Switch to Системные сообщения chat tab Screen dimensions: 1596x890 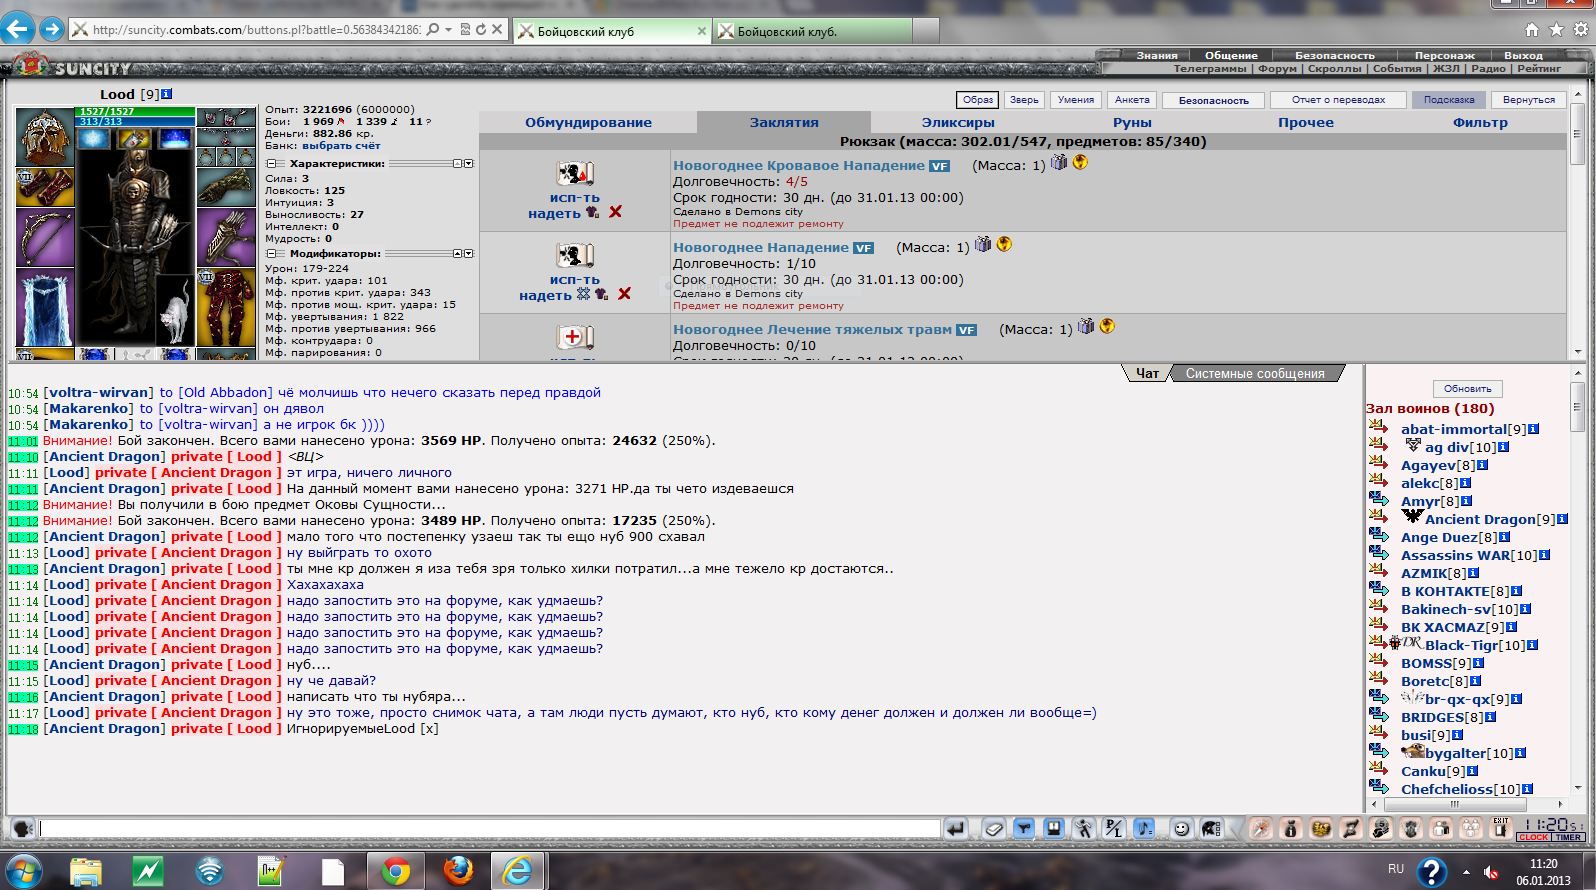pyautogui.click(x=1255, y=373)
